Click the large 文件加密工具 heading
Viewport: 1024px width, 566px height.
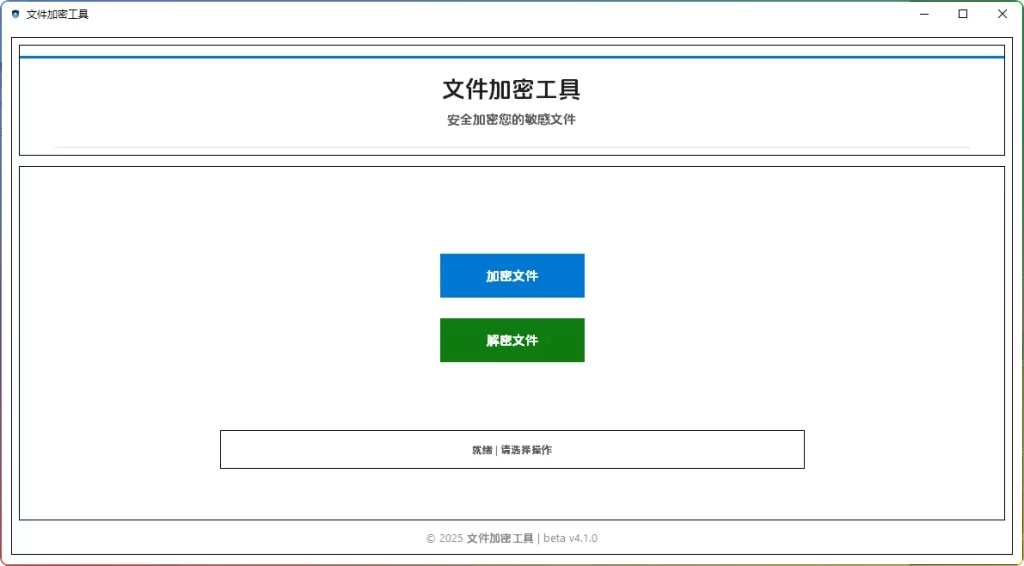(x=512, y=89)
